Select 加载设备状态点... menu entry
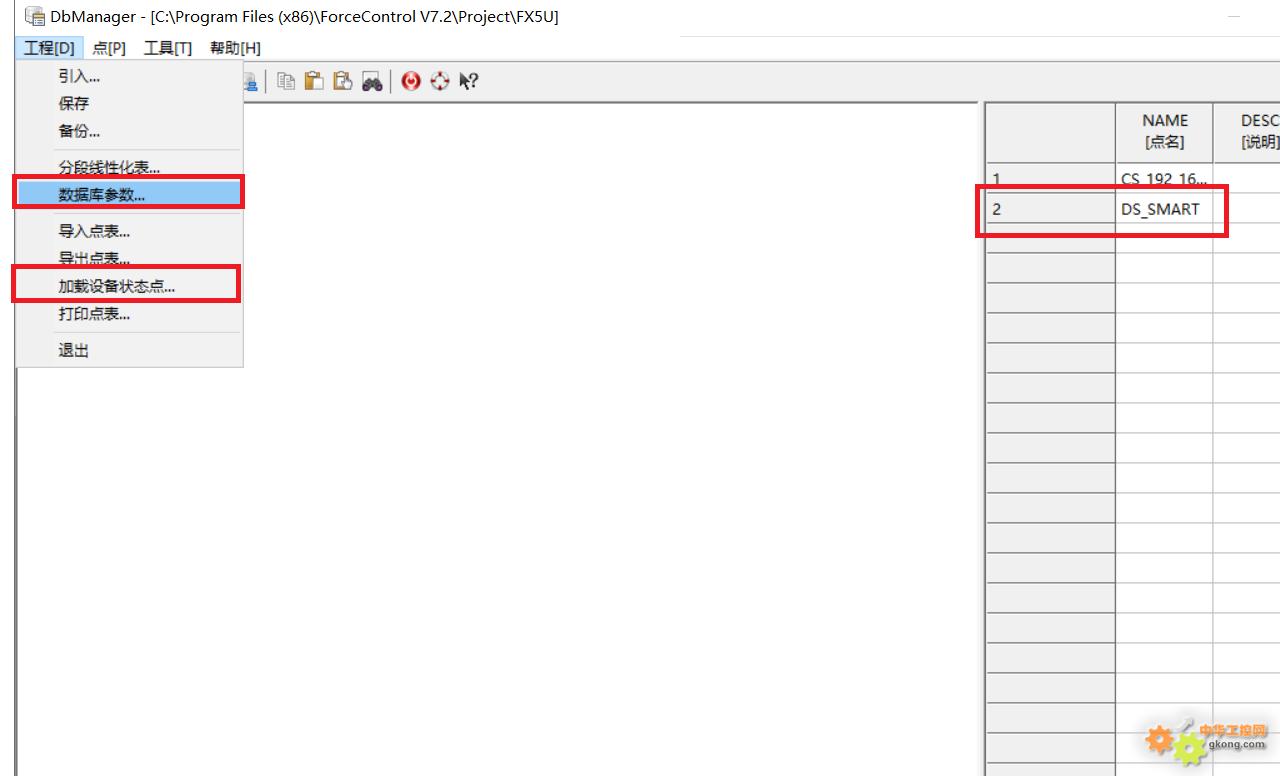 (x=130, y=286)
